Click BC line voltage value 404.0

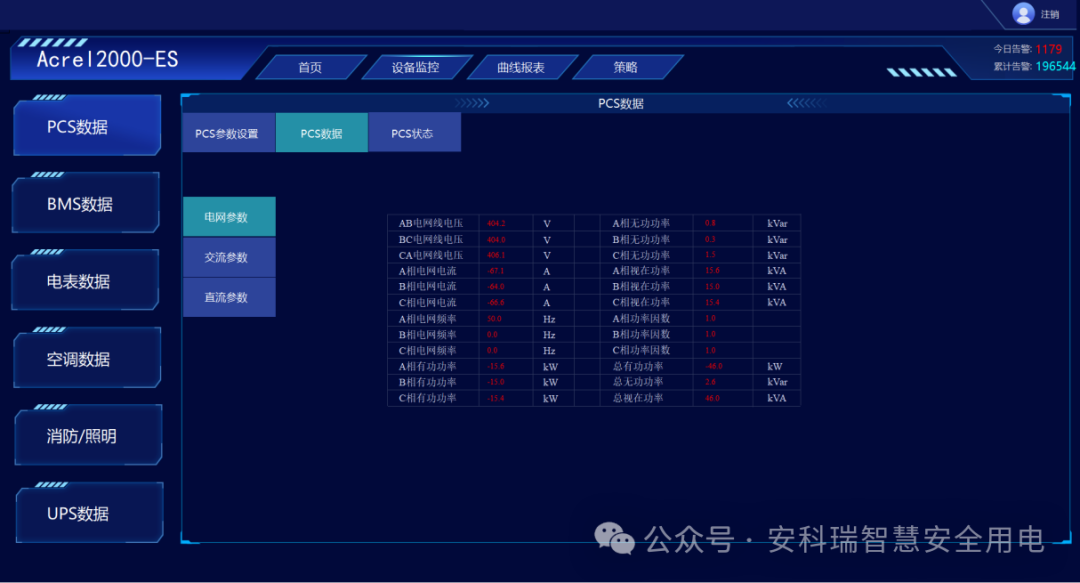[496, 240]
